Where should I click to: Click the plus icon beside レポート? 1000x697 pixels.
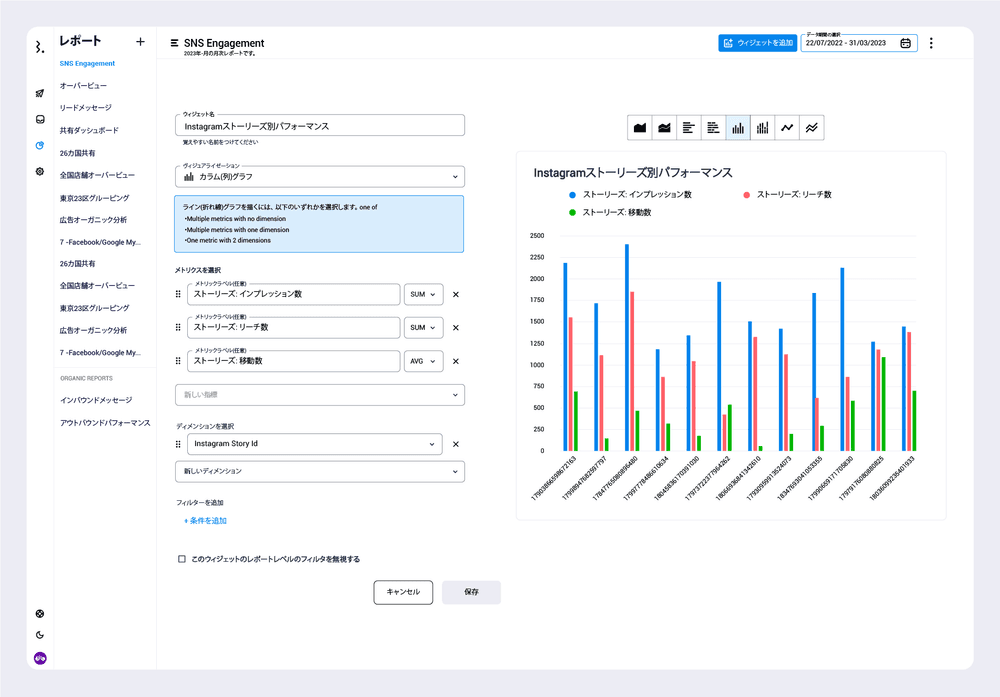pos(140,42)
